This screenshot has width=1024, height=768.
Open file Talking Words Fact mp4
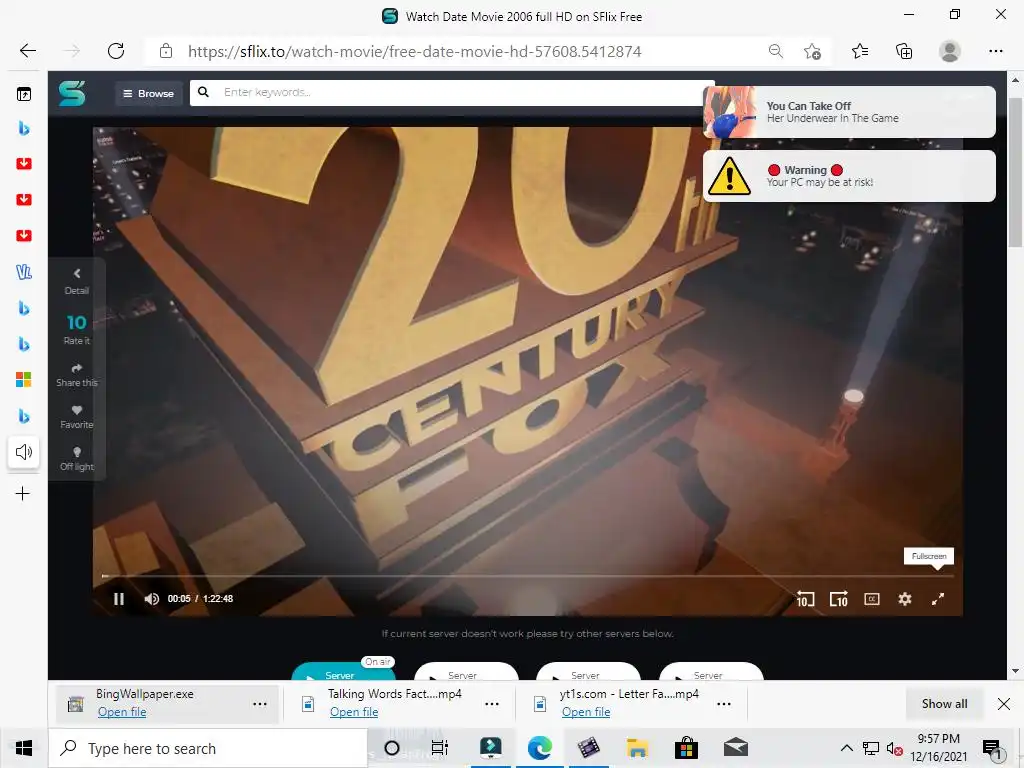[354, 712]
